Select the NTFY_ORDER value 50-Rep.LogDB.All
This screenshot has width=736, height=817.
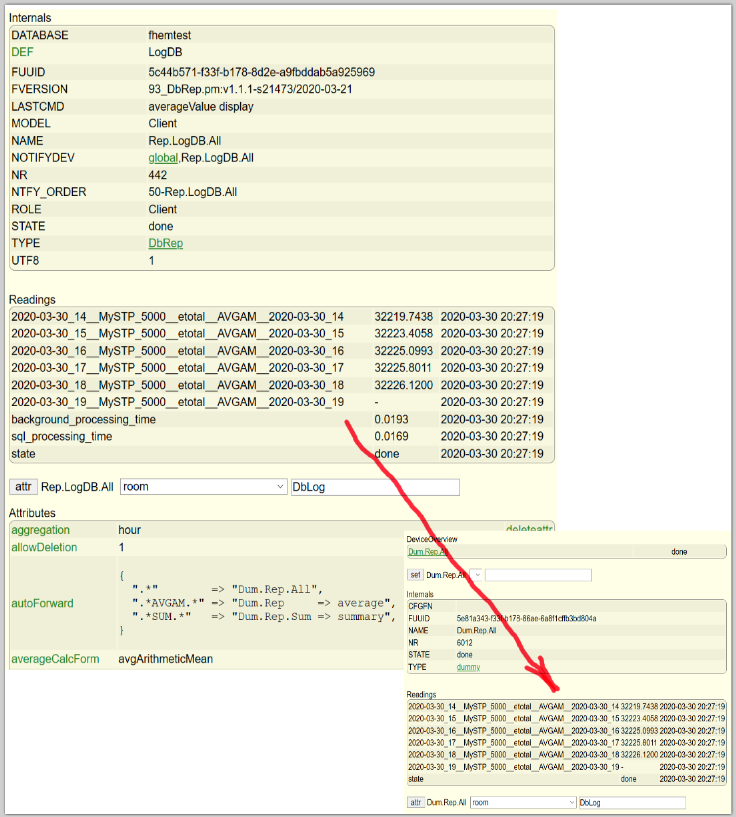pos(192,192)
